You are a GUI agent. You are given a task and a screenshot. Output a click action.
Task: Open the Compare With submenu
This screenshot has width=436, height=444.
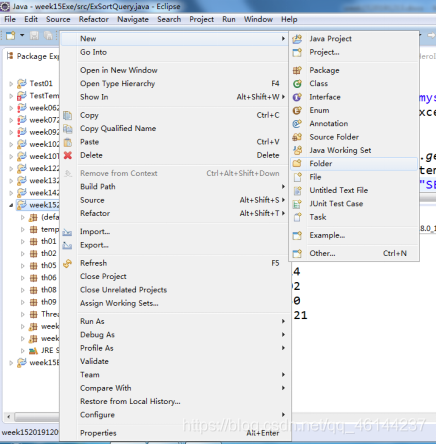[175, 388]
